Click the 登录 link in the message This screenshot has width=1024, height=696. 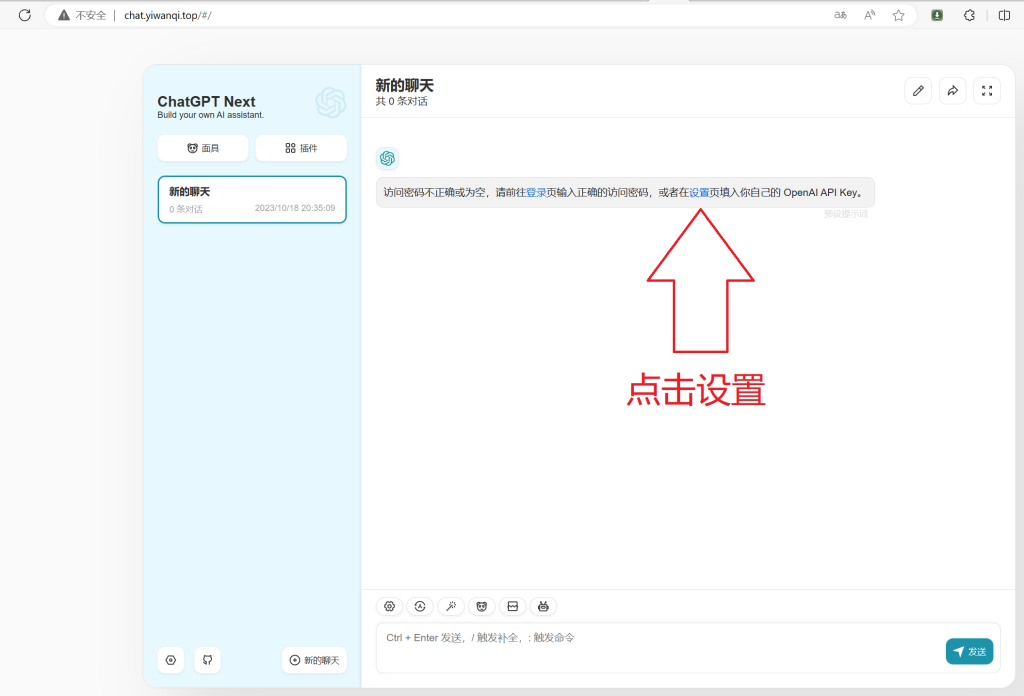click(536, 192)
